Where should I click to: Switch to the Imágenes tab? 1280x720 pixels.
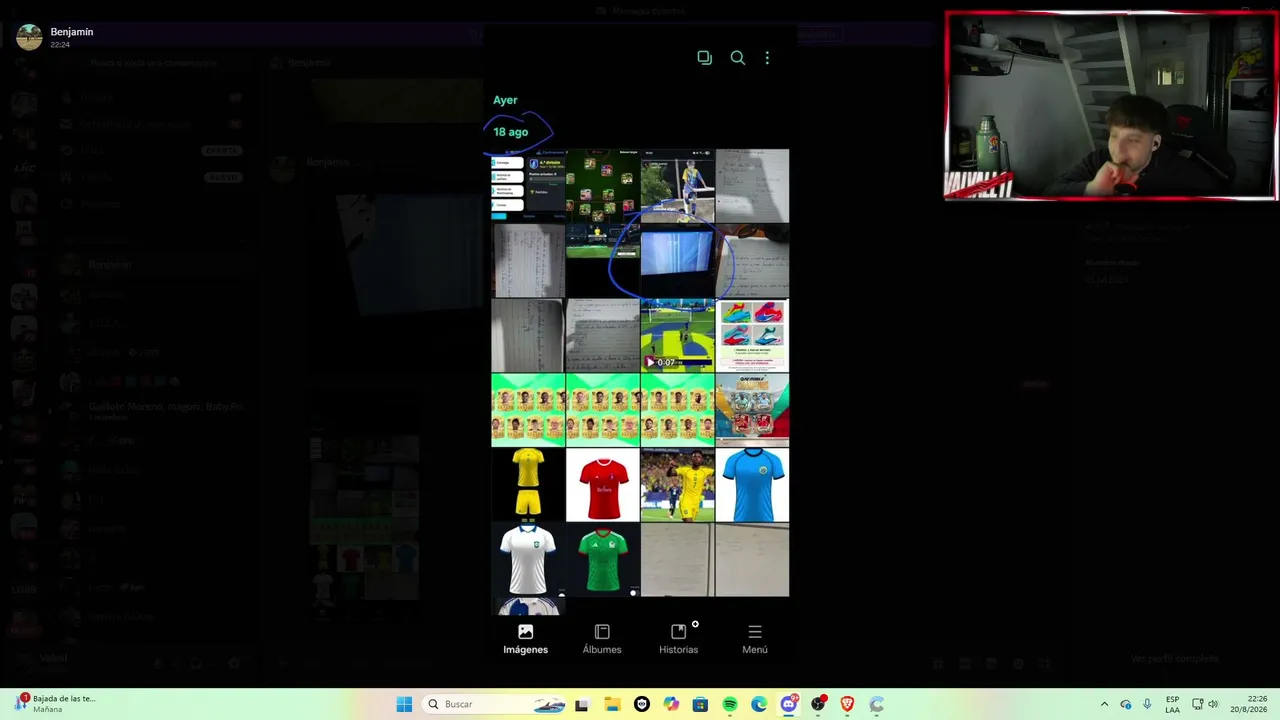(526, 639)
